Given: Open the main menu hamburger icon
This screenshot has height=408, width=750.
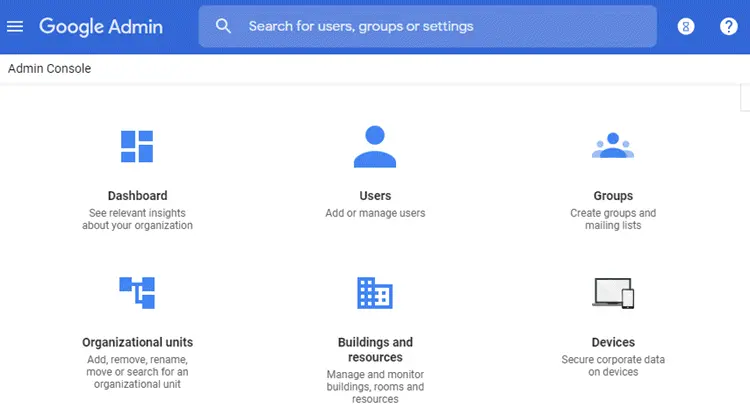Looking at the screenshot, I should [15, 26].
